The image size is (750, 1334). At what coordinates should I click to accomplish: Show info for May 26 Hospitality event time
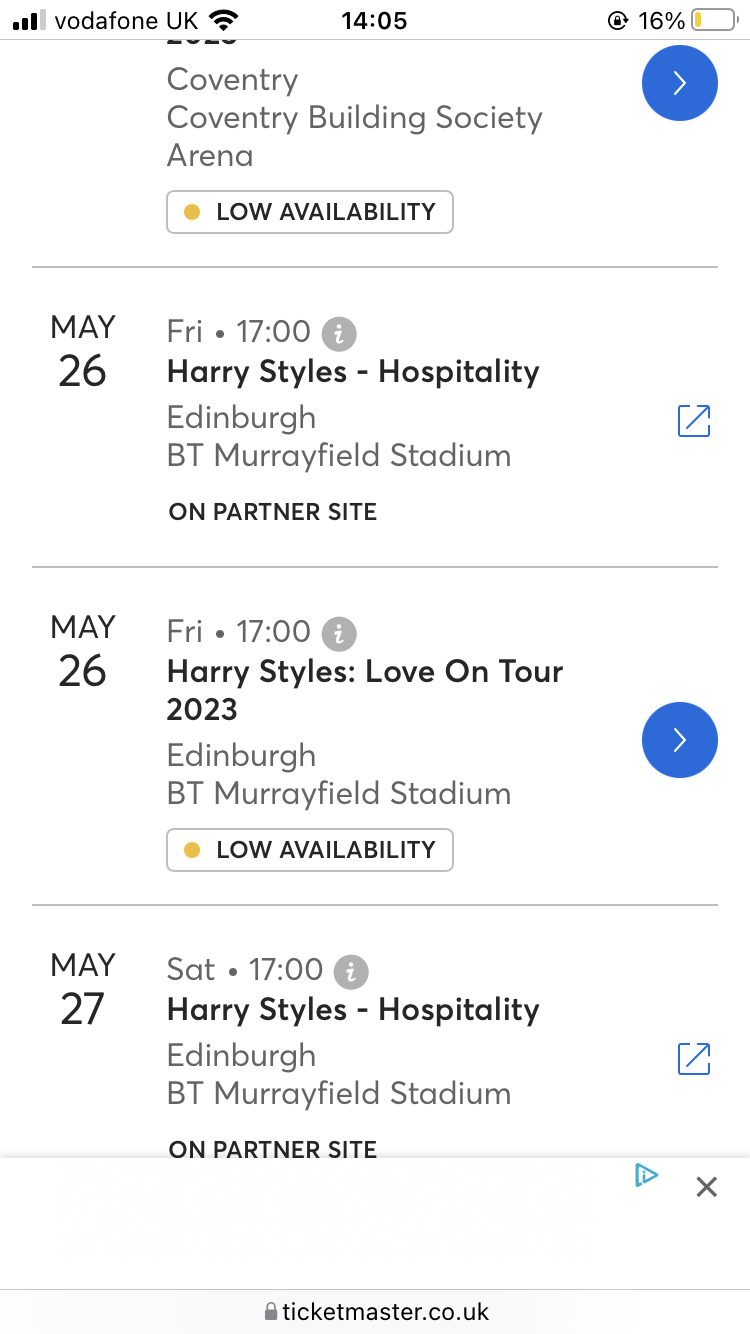pyautogui.click(x=340, y=333)
